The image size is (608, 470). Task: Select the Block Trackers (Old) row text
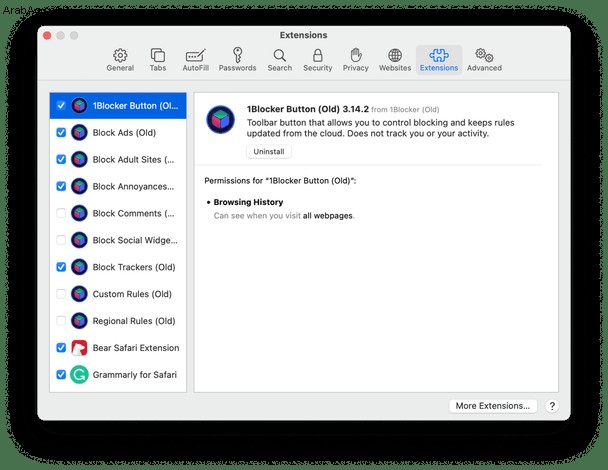click(134, 267)
